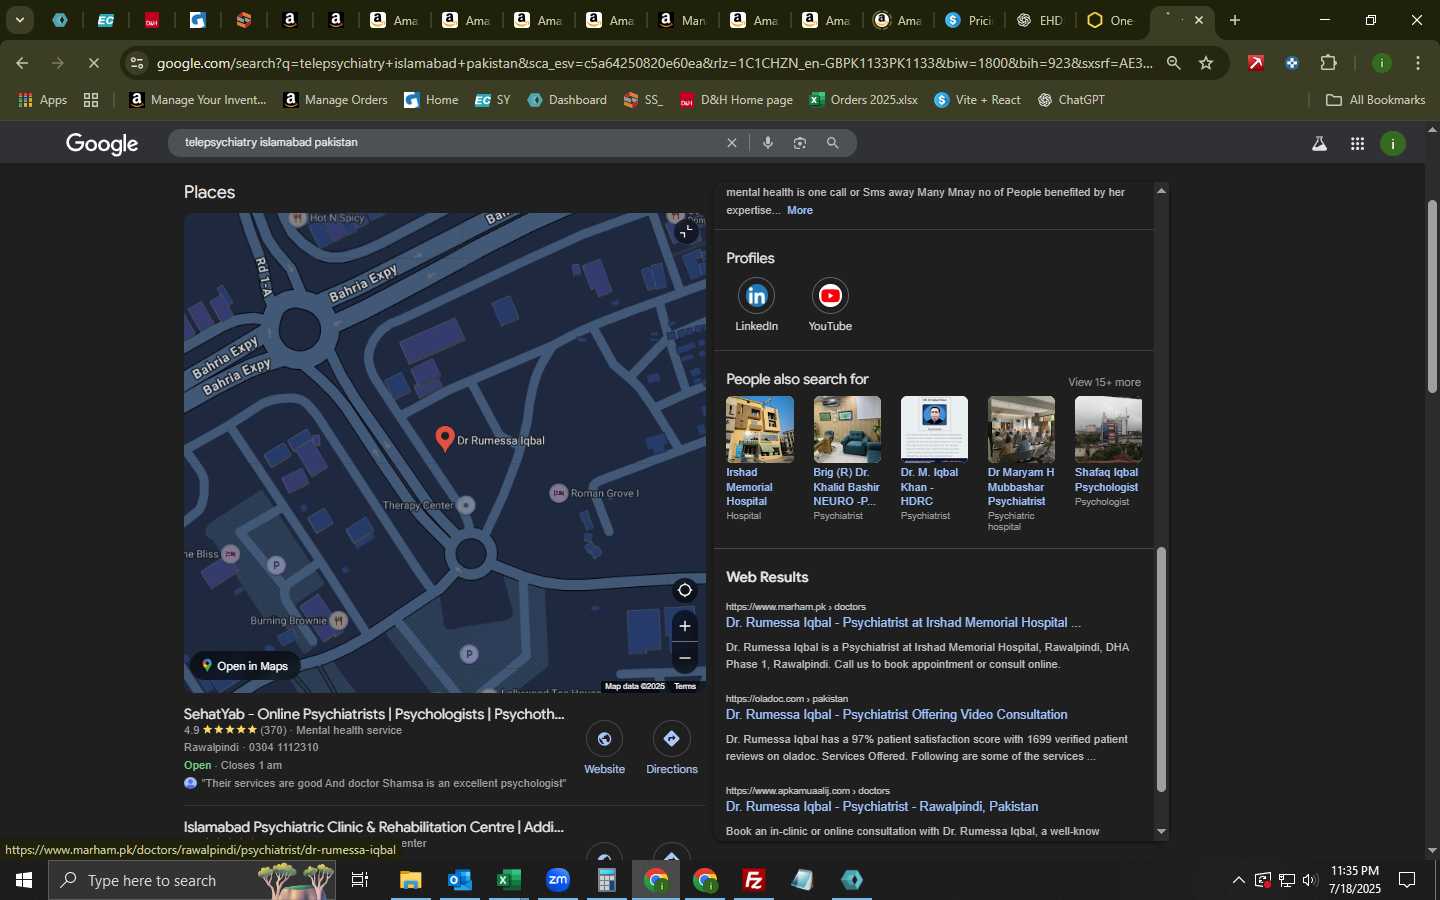Viewport: 1440px width, 900px height.
Task: Open SehatYab website
Action: [604, 748]
